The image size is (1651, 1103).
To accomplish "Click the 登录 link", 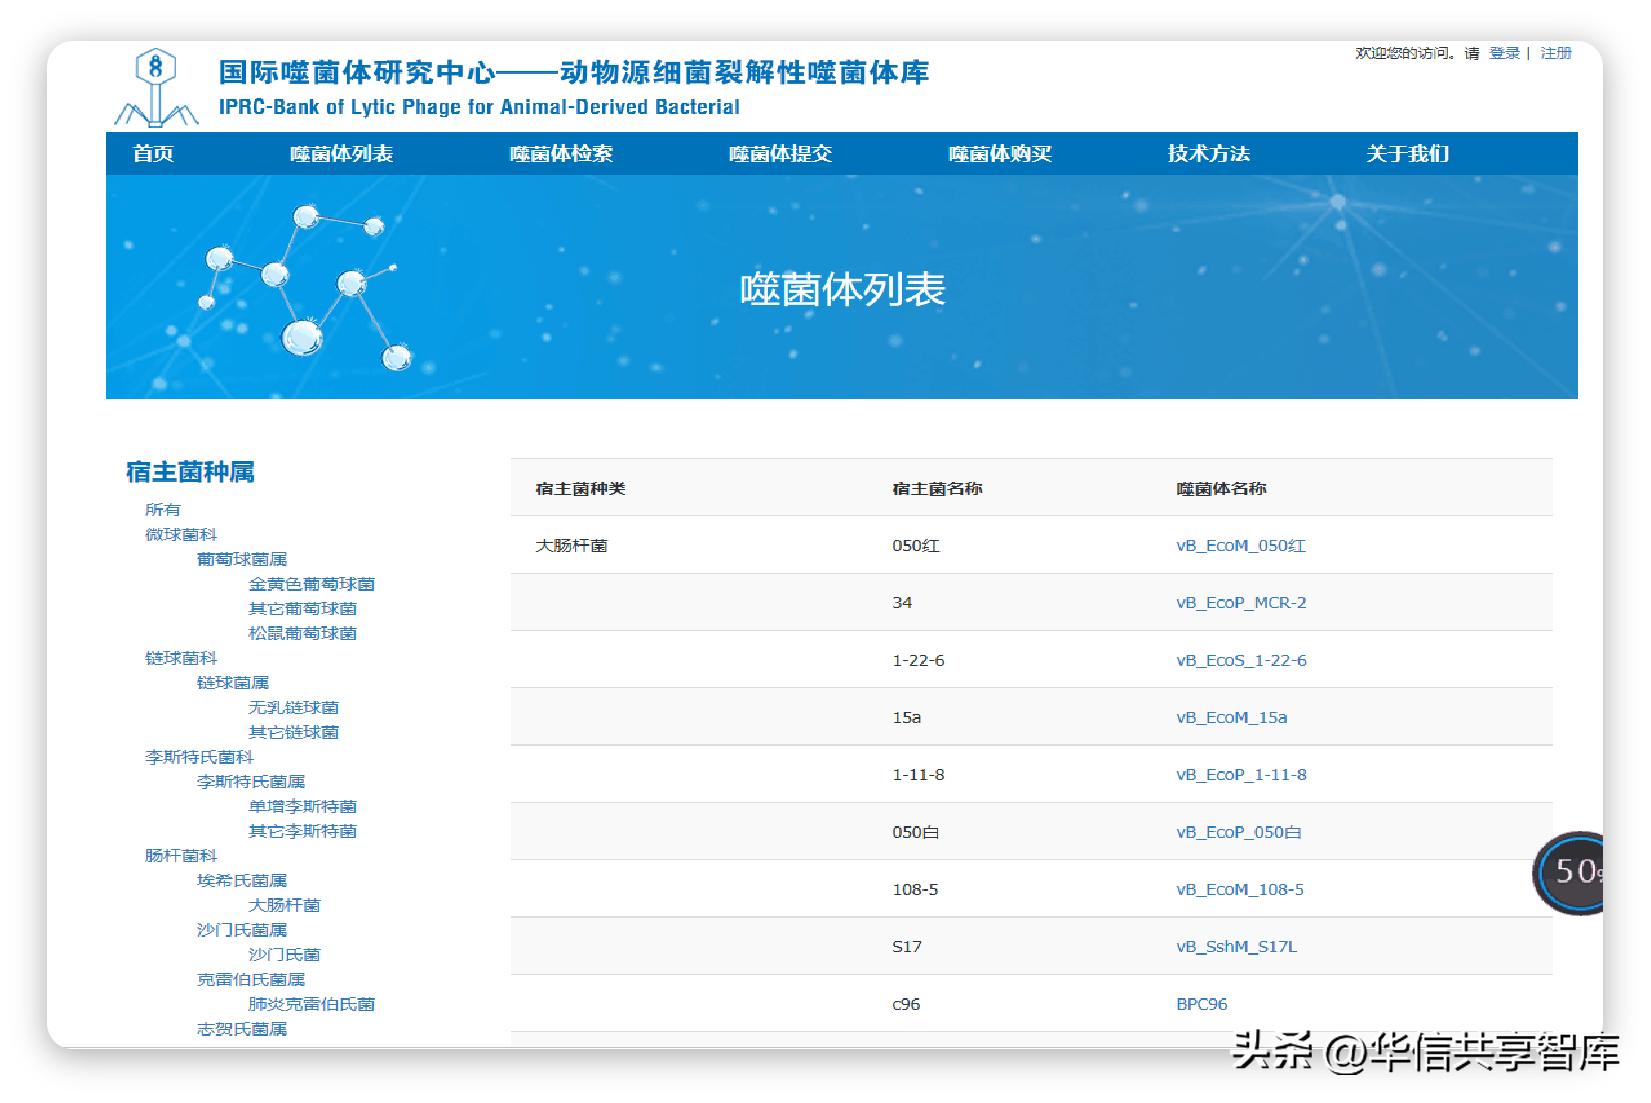I will tap(1504, 54).
